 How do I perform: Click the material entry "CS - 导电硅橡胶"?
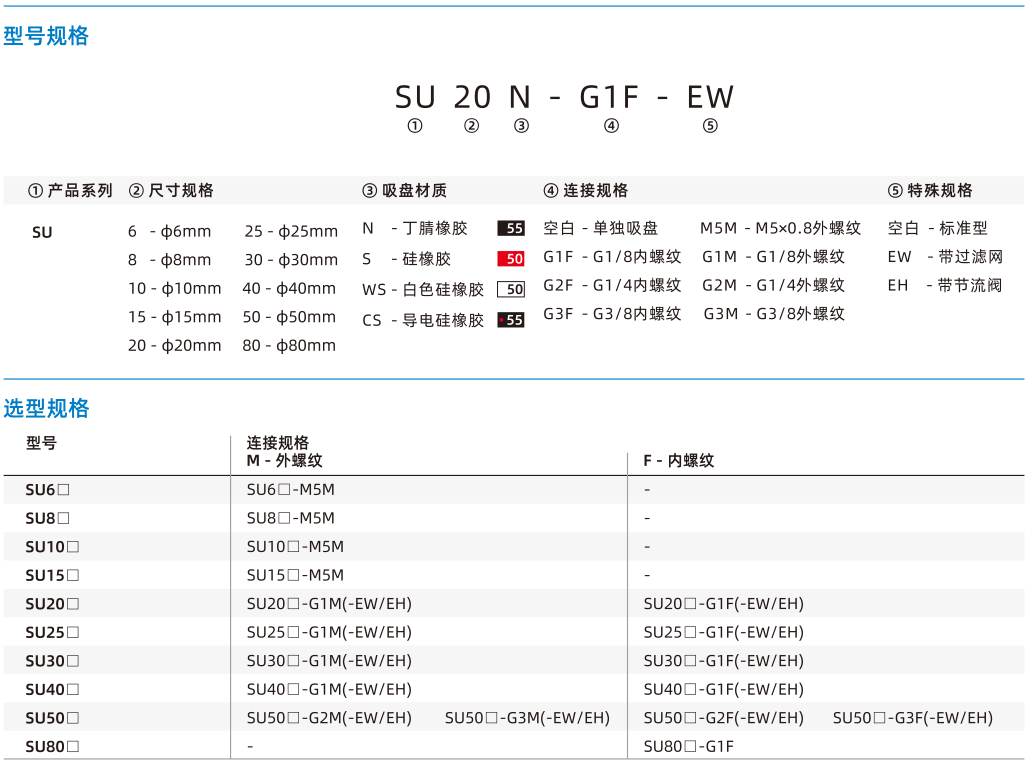click(423, 320)
